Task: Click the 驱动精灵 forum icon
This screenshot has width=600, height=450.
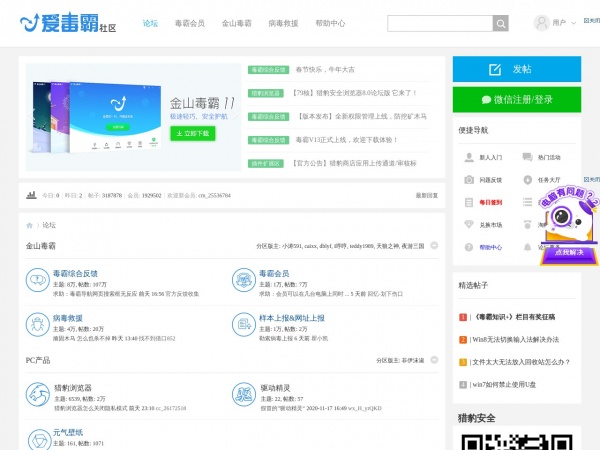Action: [244, 394]
